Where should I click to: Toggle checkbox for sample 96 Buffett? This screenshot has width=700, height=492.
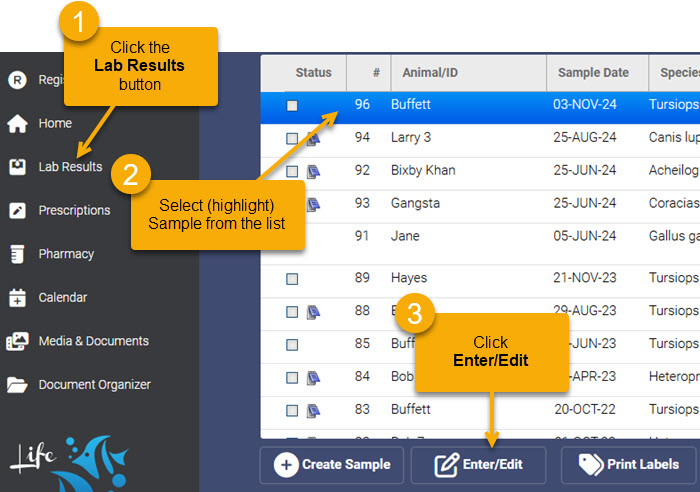(292, 106)
